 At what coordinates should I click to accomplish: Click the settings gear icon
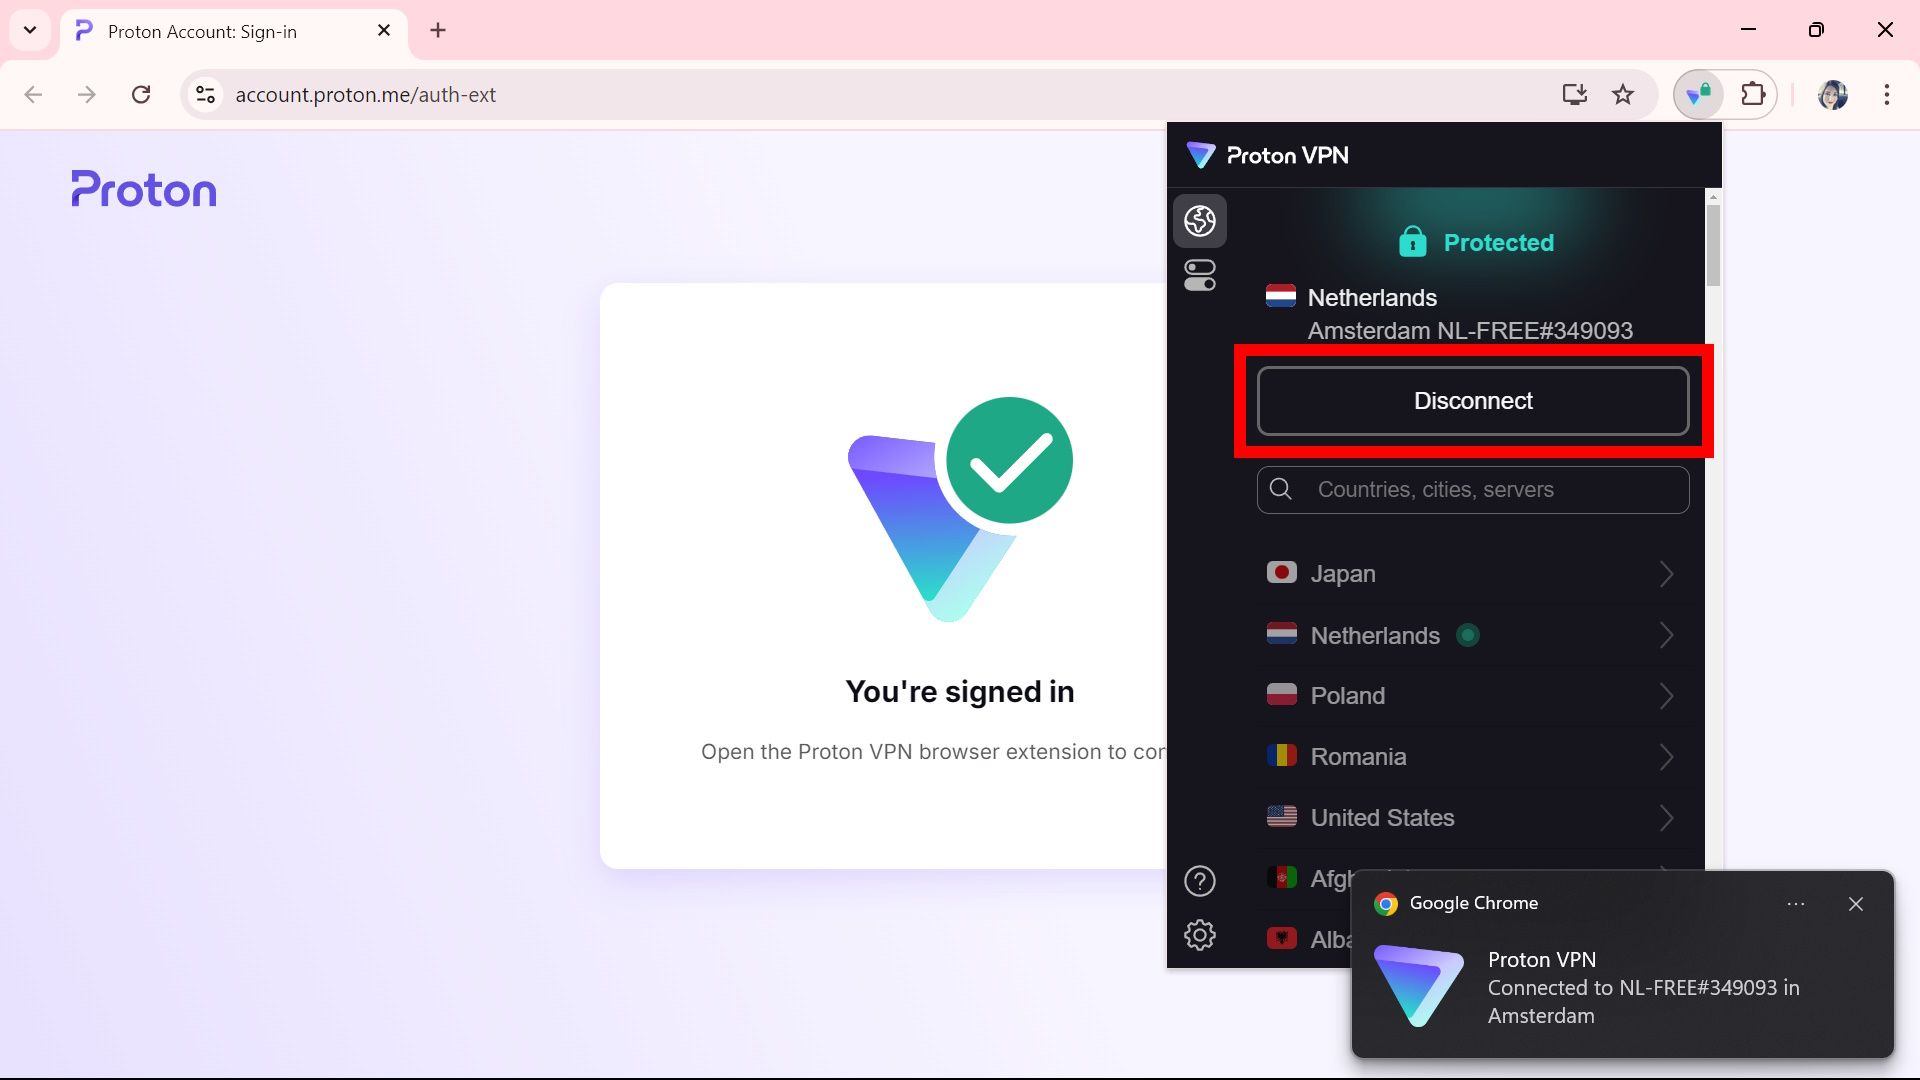[1200, 935]
